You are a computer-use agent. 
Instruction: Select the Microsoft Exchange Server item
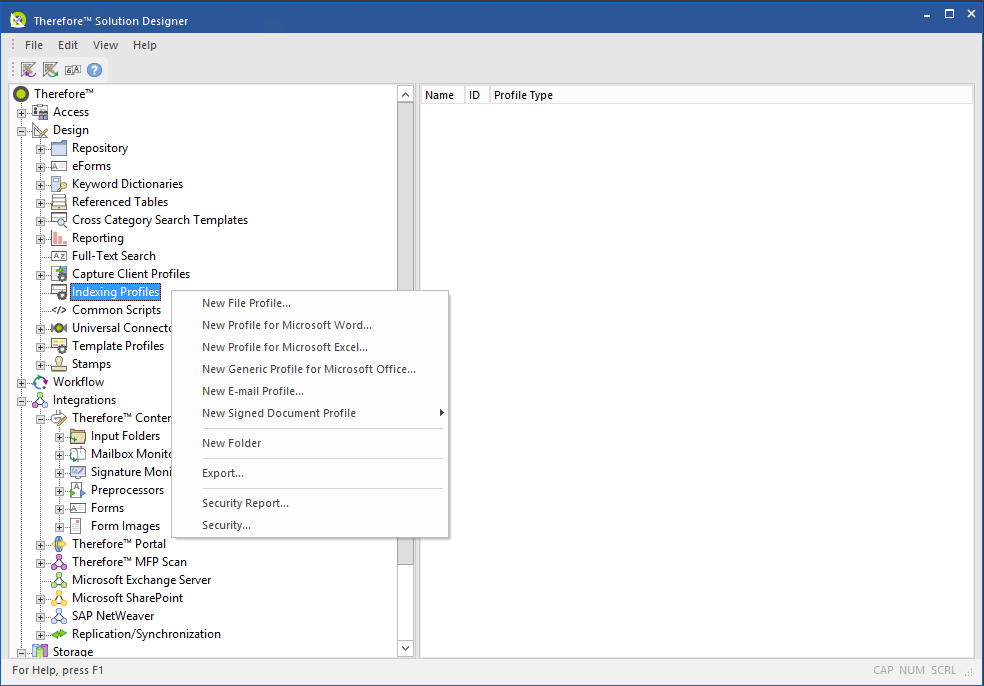pos(142,581)
